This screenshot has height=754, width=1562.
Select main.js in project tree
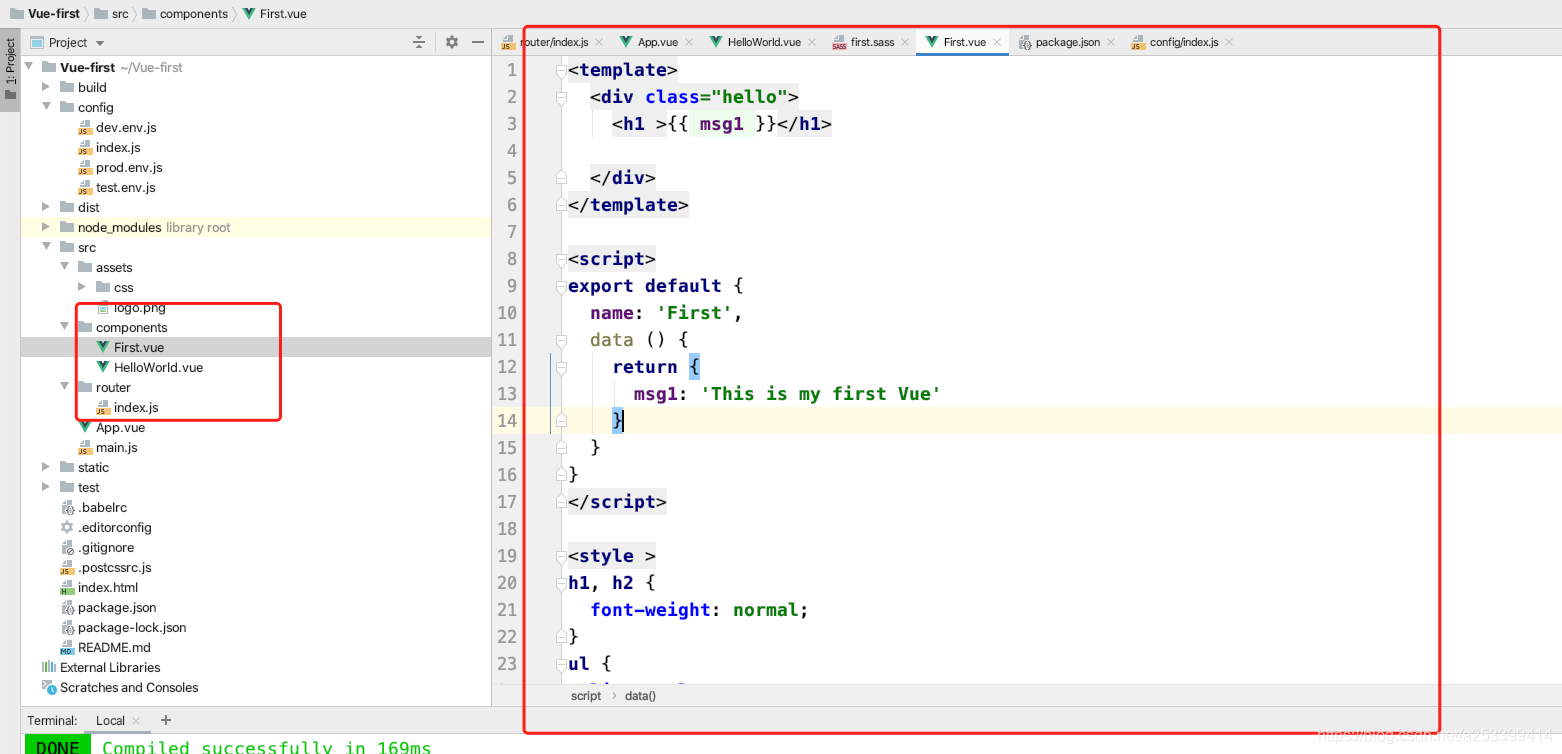117,447
